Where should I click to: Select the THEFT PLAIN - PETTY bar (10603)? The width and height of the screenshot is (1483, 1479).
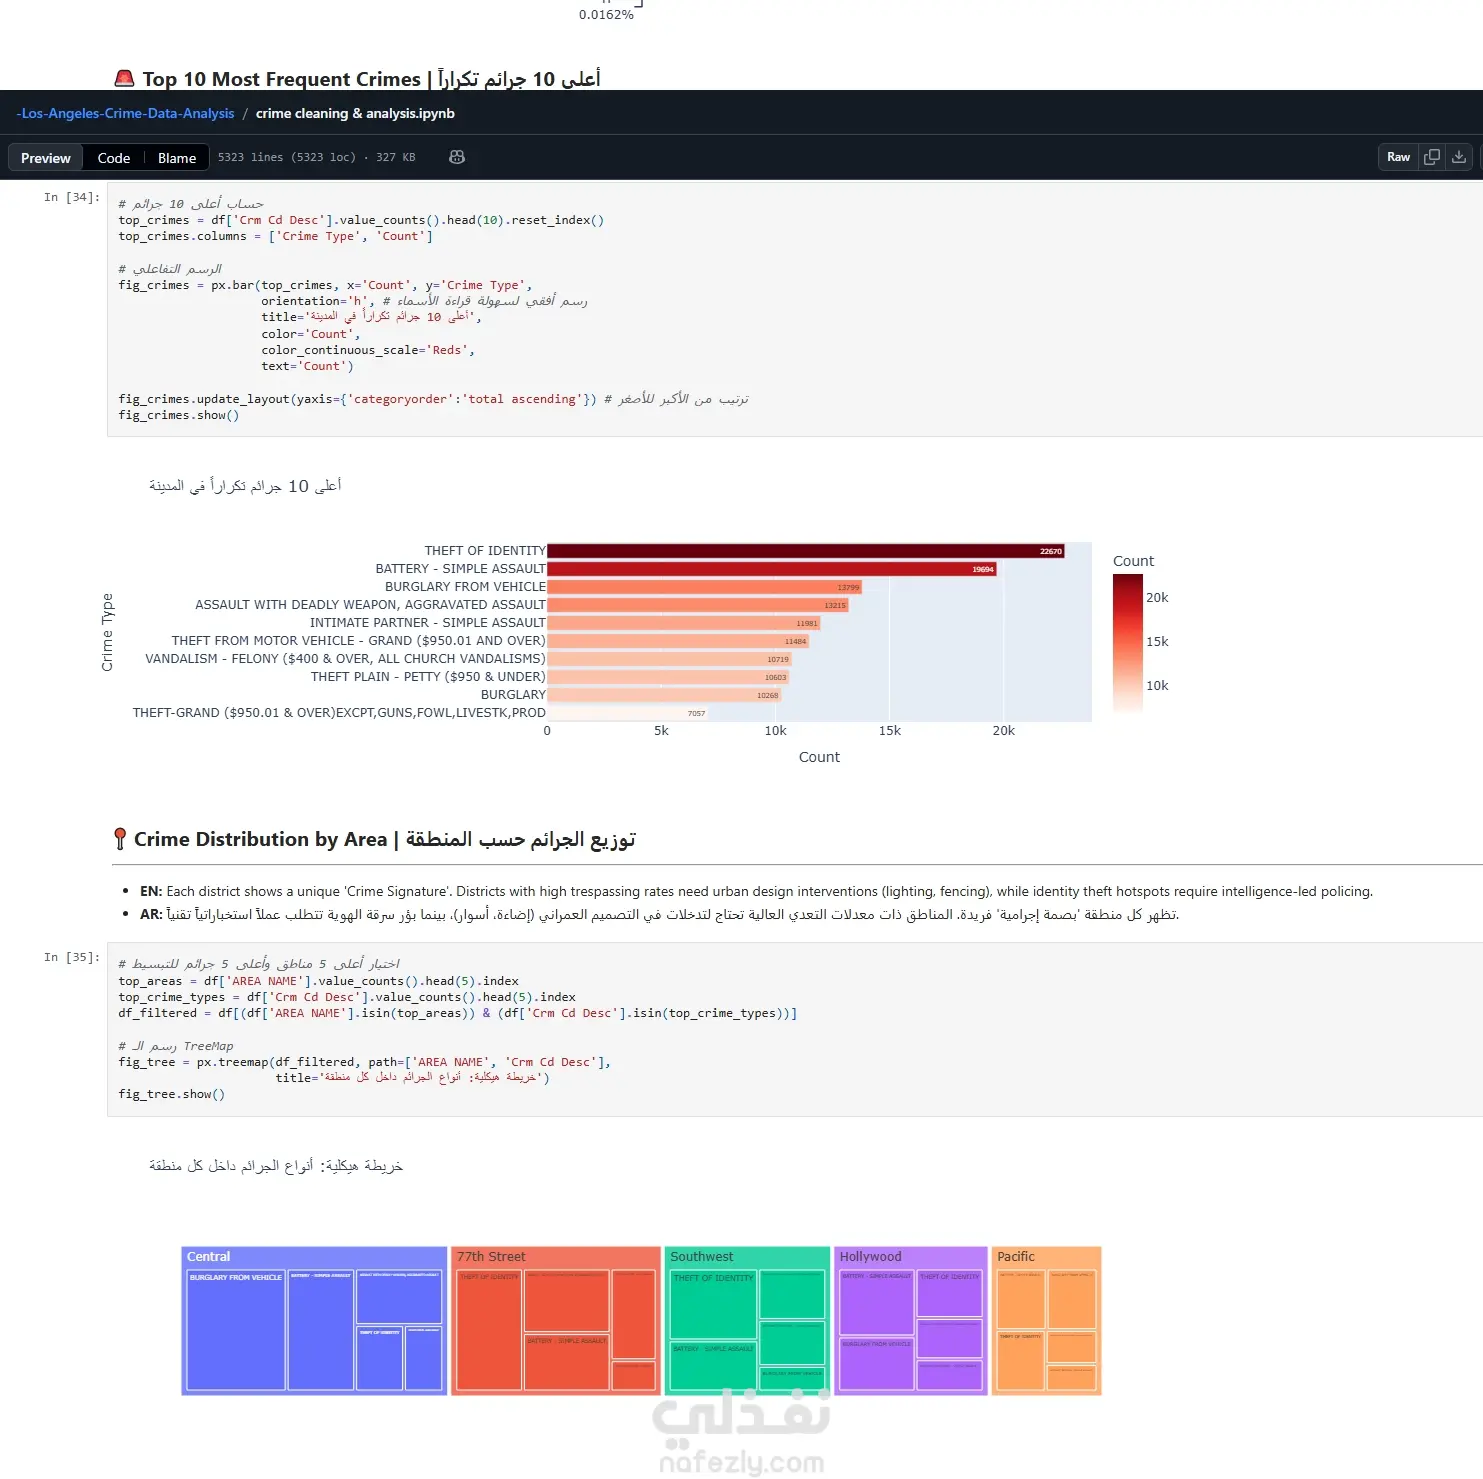[x=668, y=677]
